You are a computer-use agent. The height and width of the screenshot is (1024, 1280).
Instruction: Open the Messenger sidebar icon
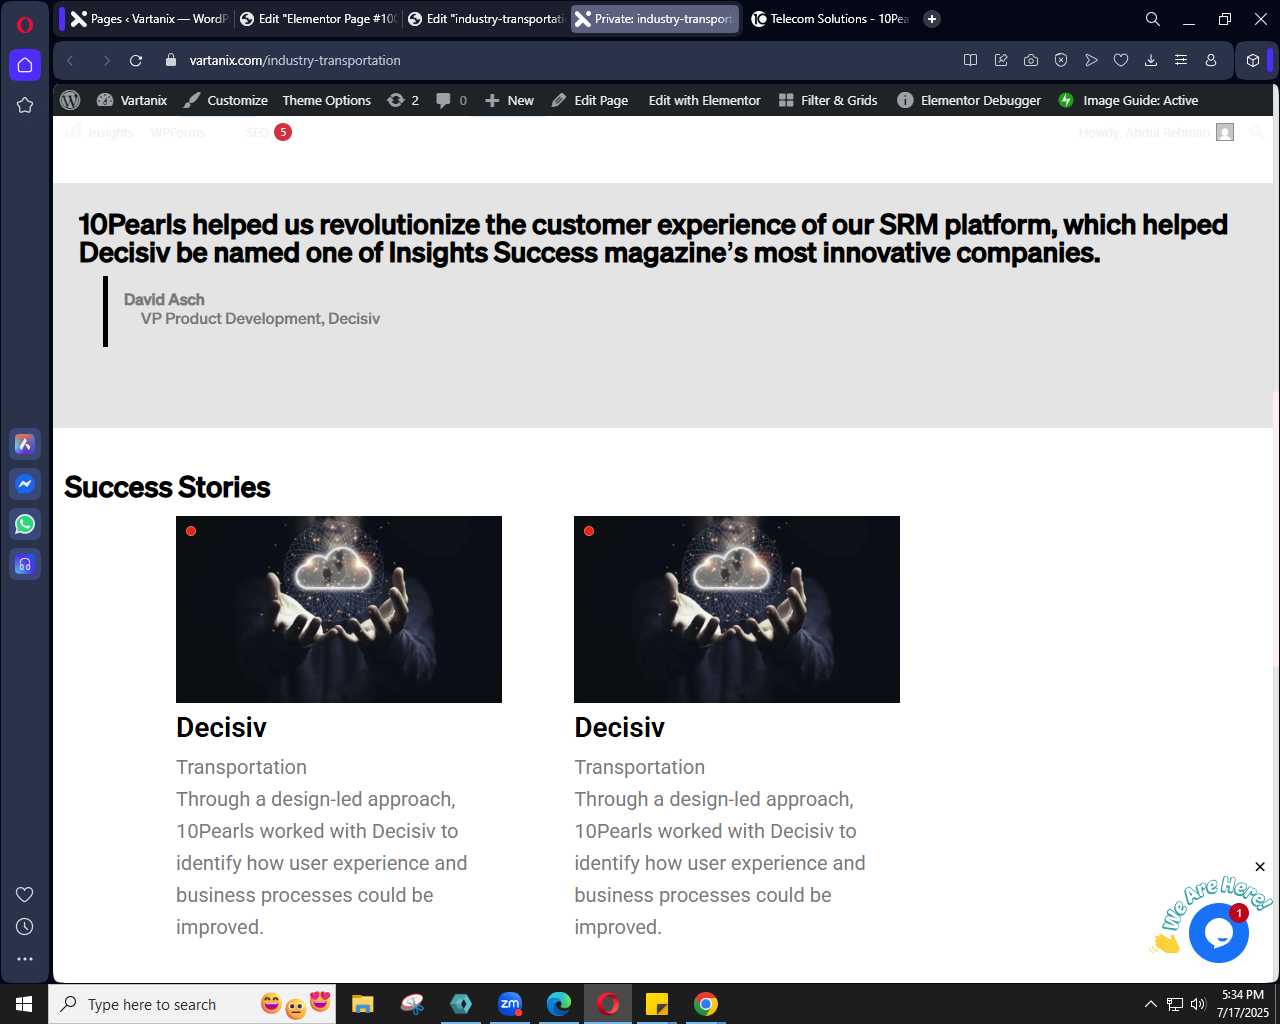point(25,484)
